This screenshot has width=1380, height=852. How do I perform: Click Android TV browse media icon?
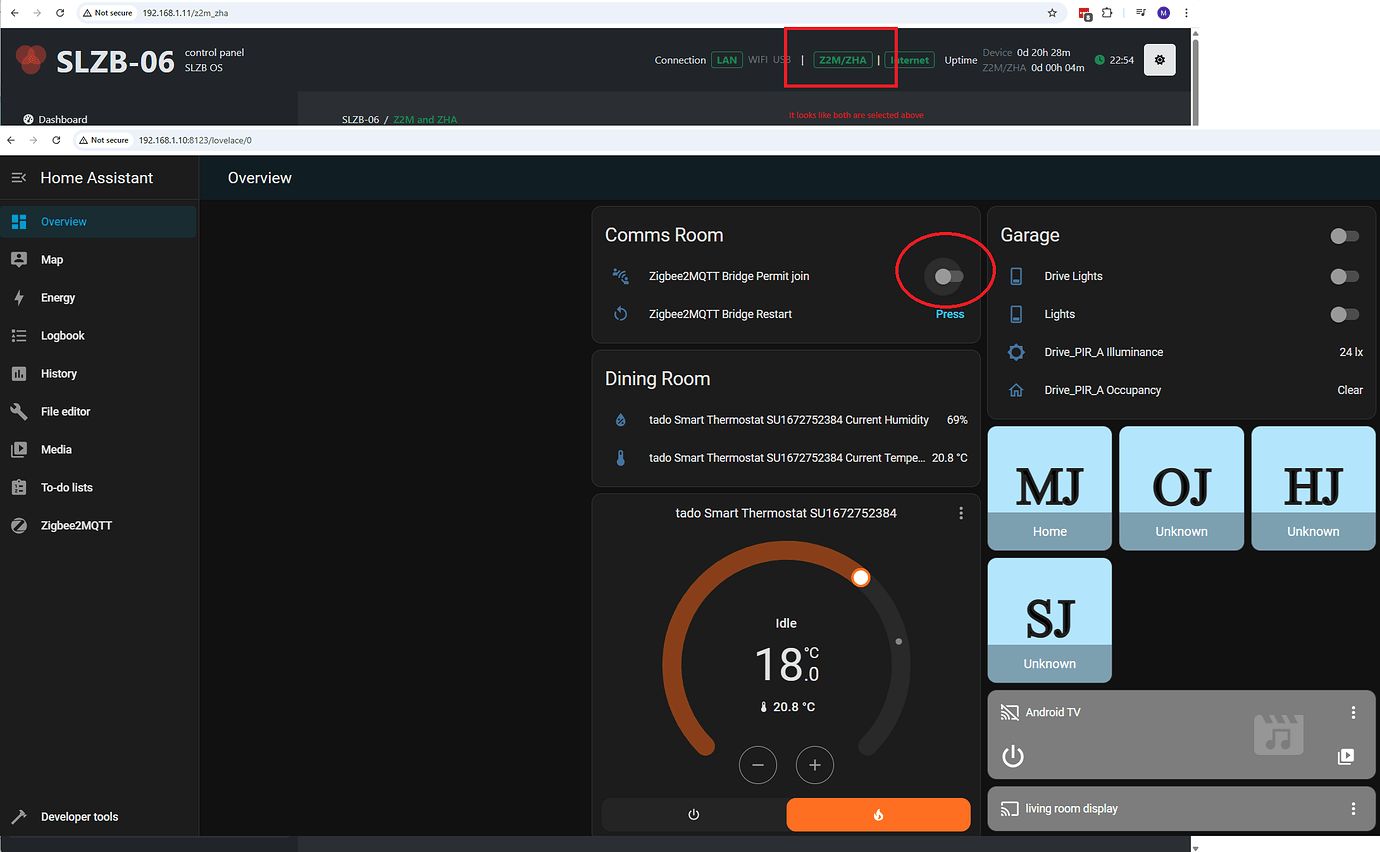[x=1345, y=757]
